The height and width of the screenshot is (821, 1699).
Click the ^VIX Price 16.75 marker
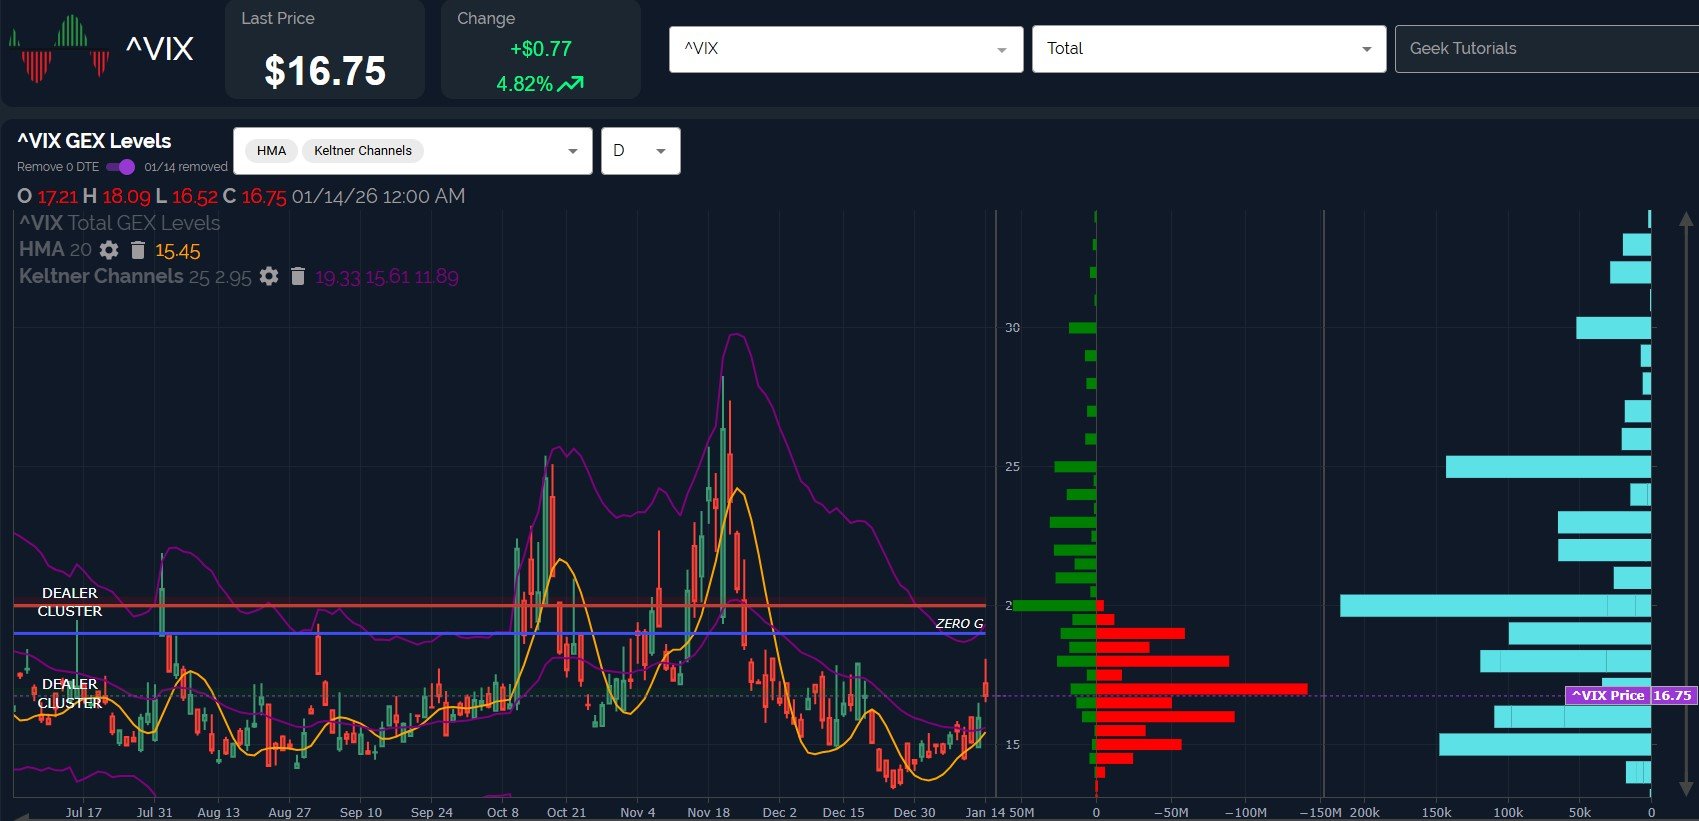pos(1631,695)
